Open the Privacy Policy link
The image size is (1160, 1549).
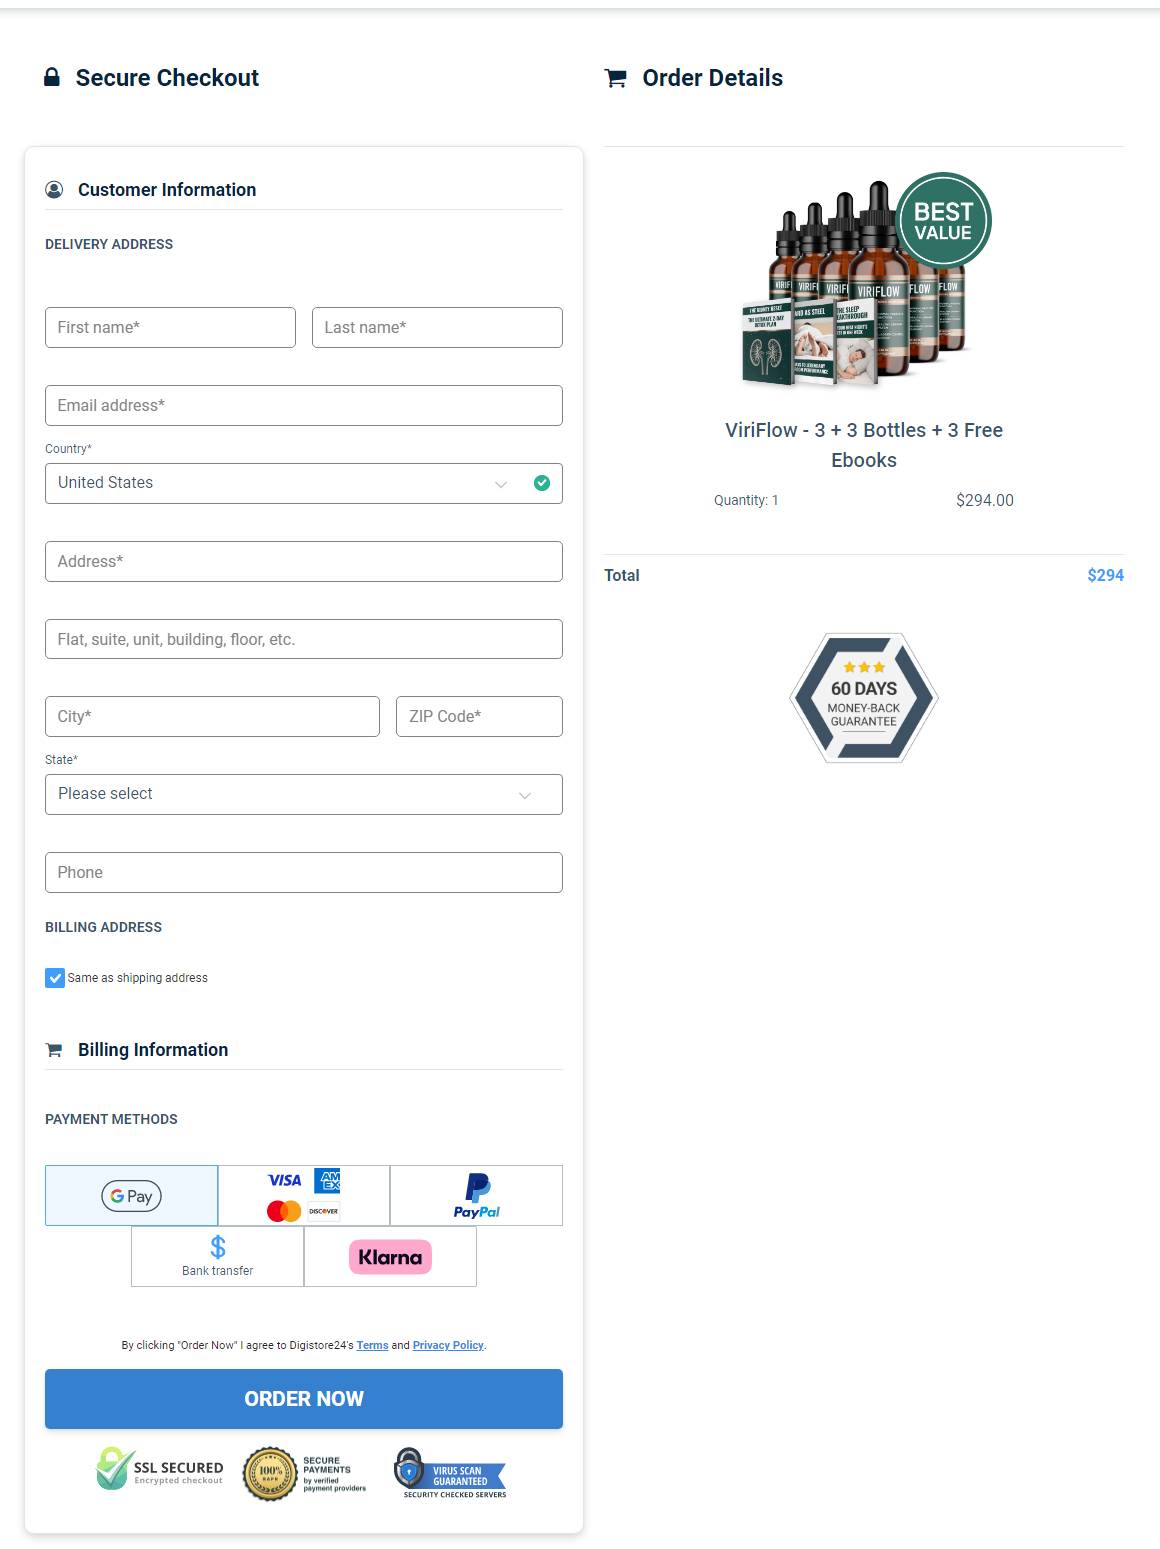click(x=448, y=1345)
